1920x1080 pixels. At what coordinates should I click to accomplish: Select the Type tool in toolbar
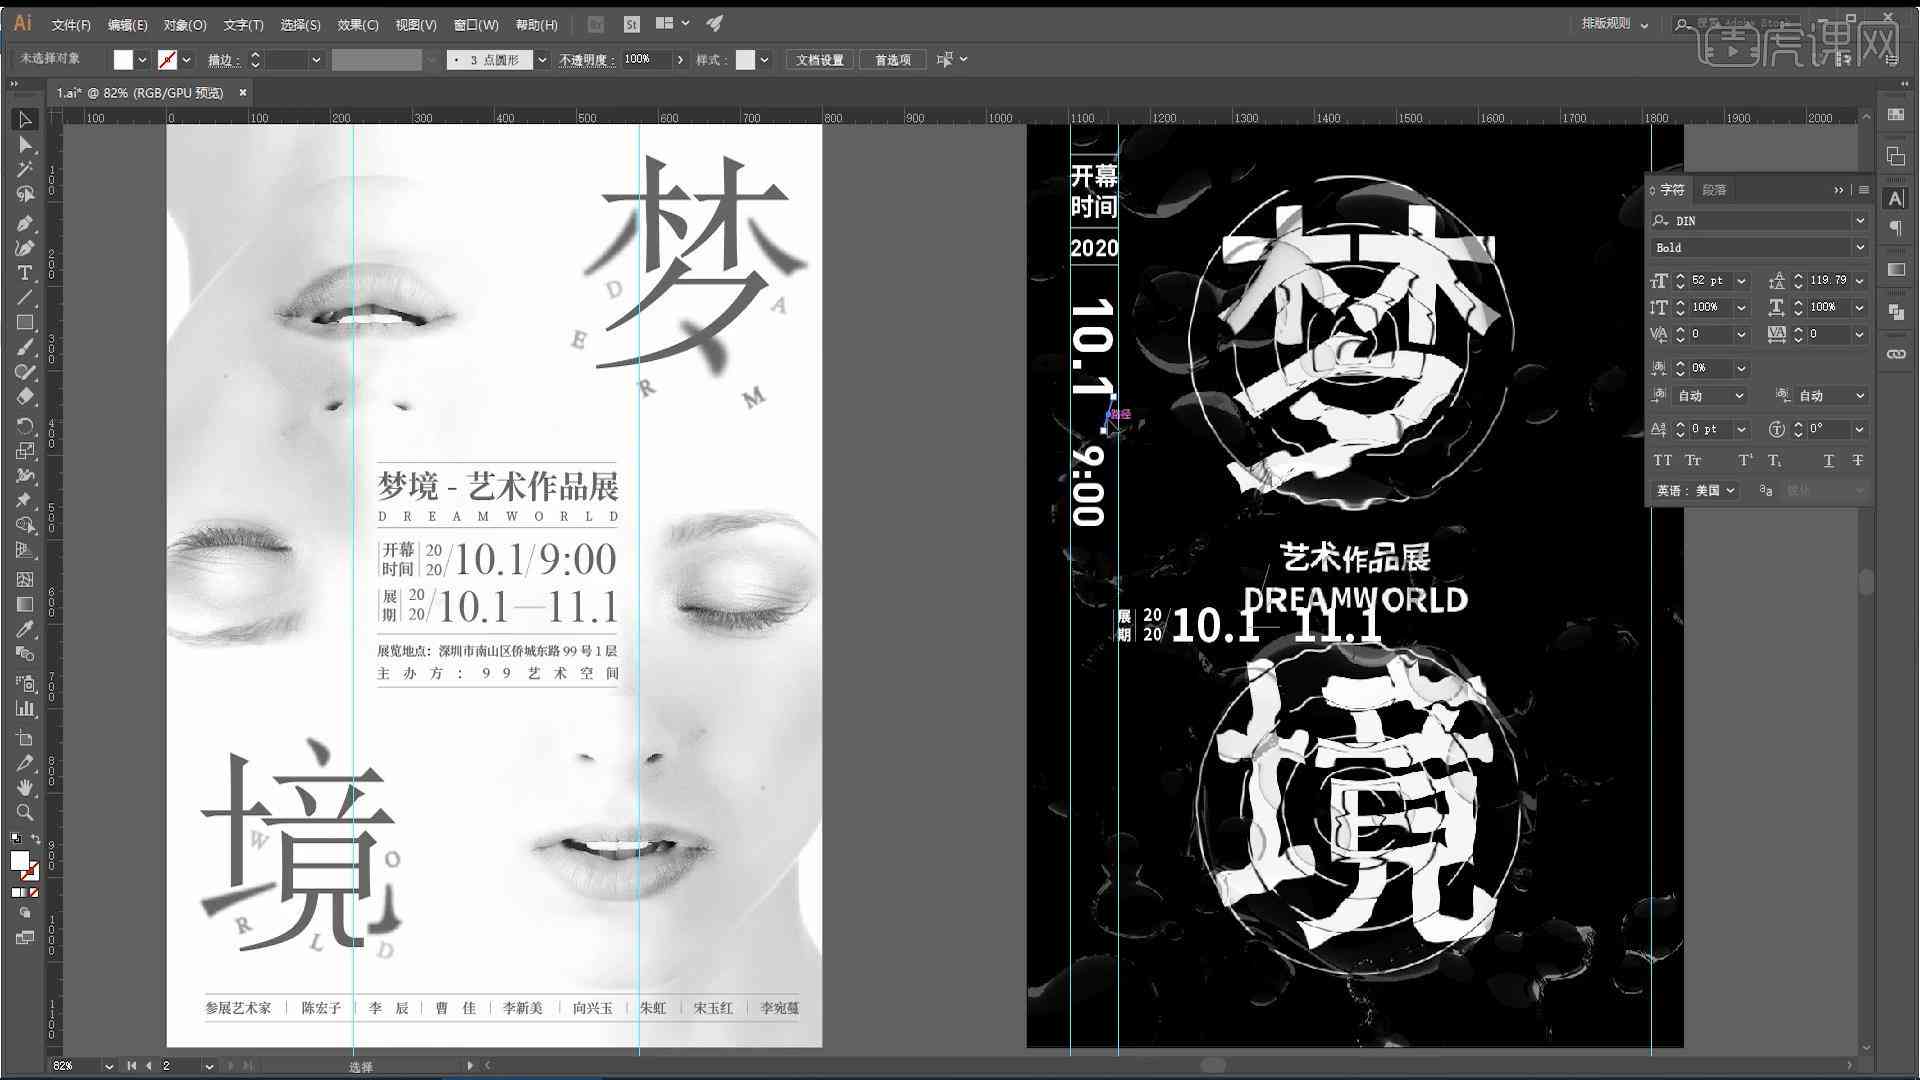[x=24, y=273]
